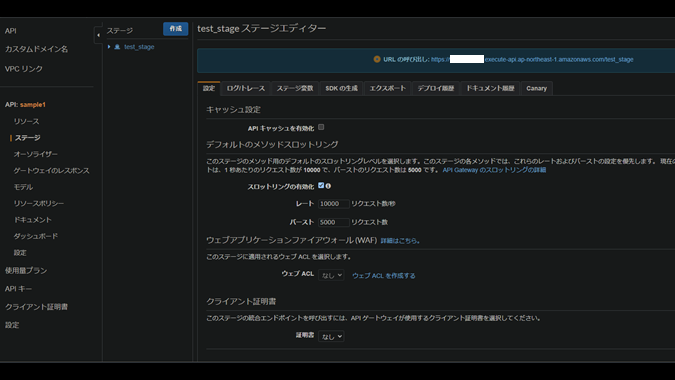Open the SDK の生成 tab
Screen dimensions: 675x380
[341, 88]
